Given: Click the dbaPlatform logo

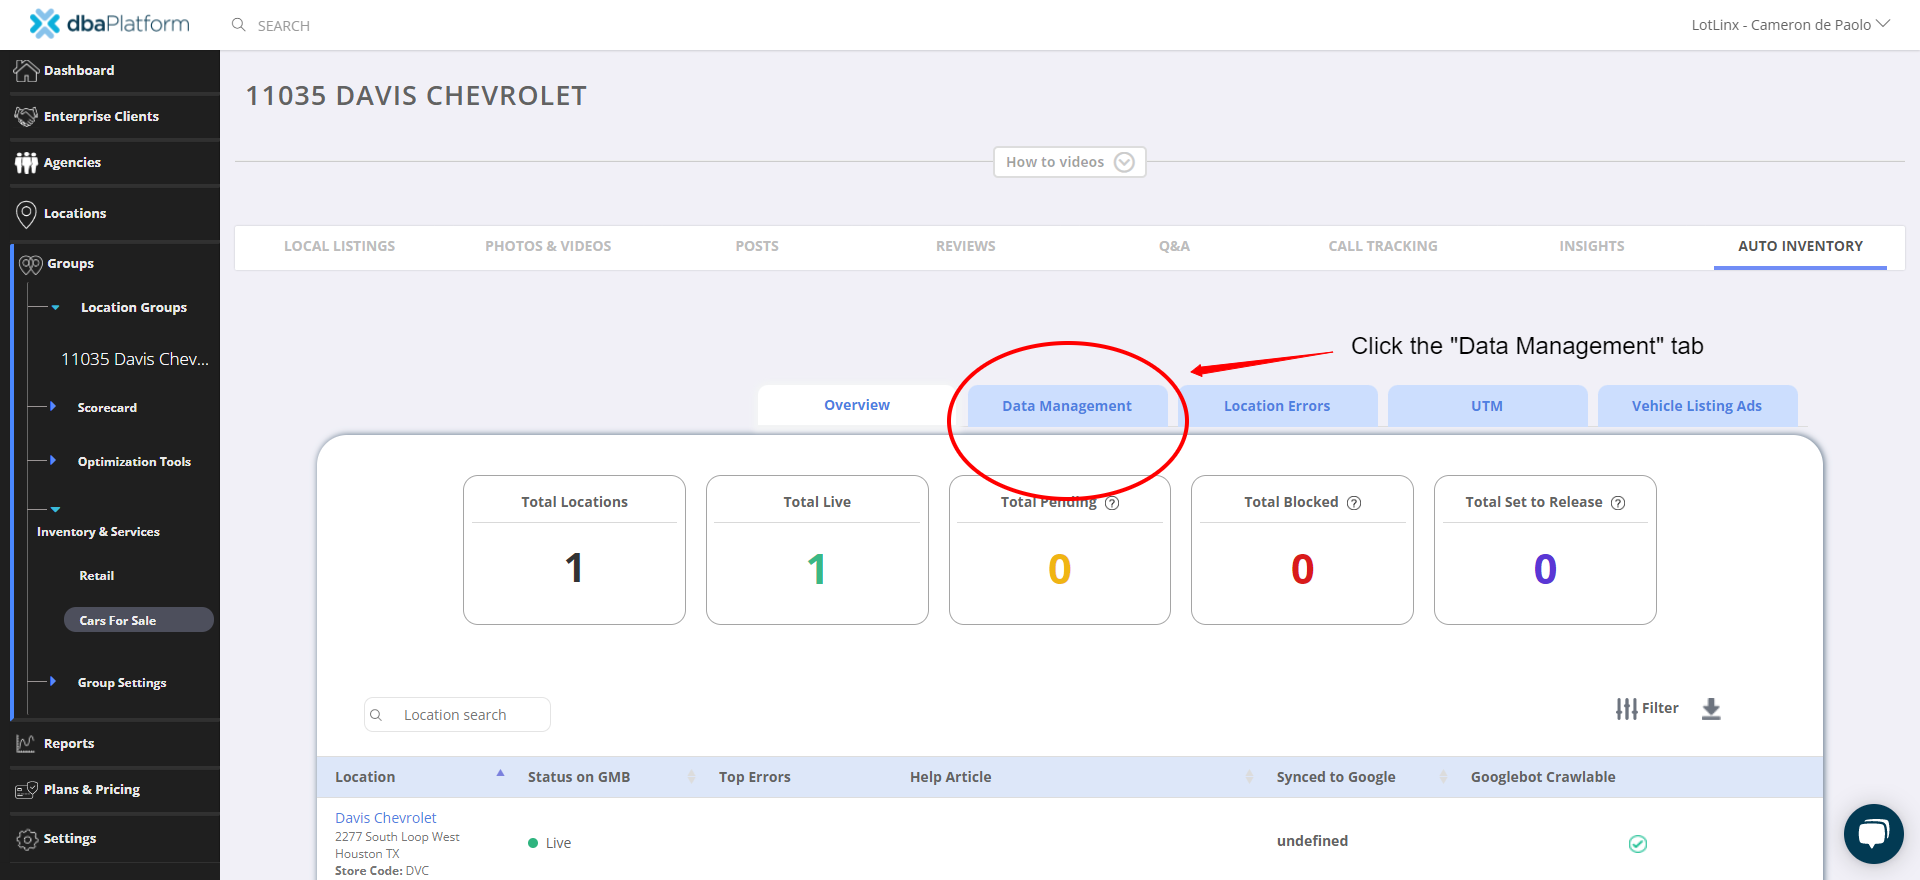Looking at the screenshot, I should 109,23.
